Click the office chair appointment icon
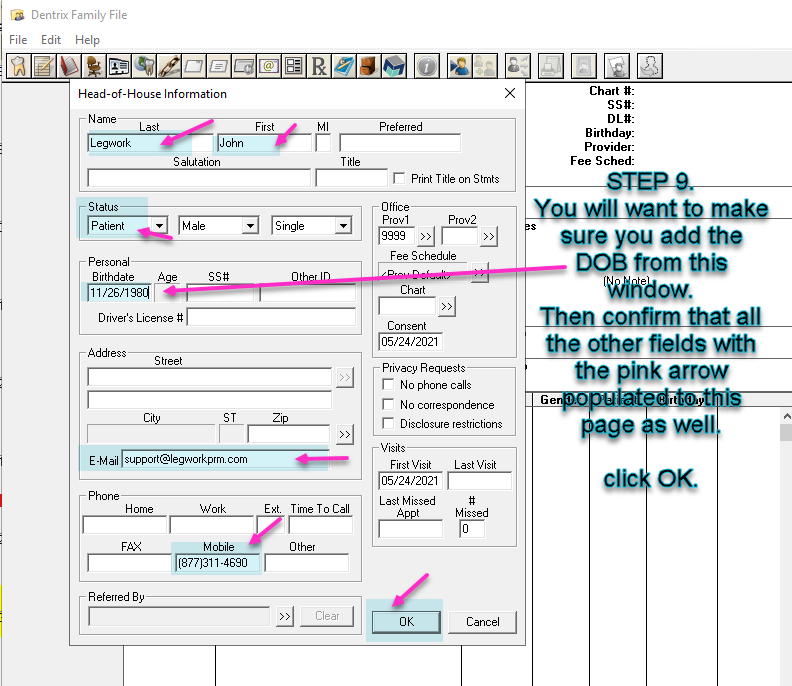Image resolution: width=792 pixels, height=686 pixels. click(94, 66)
